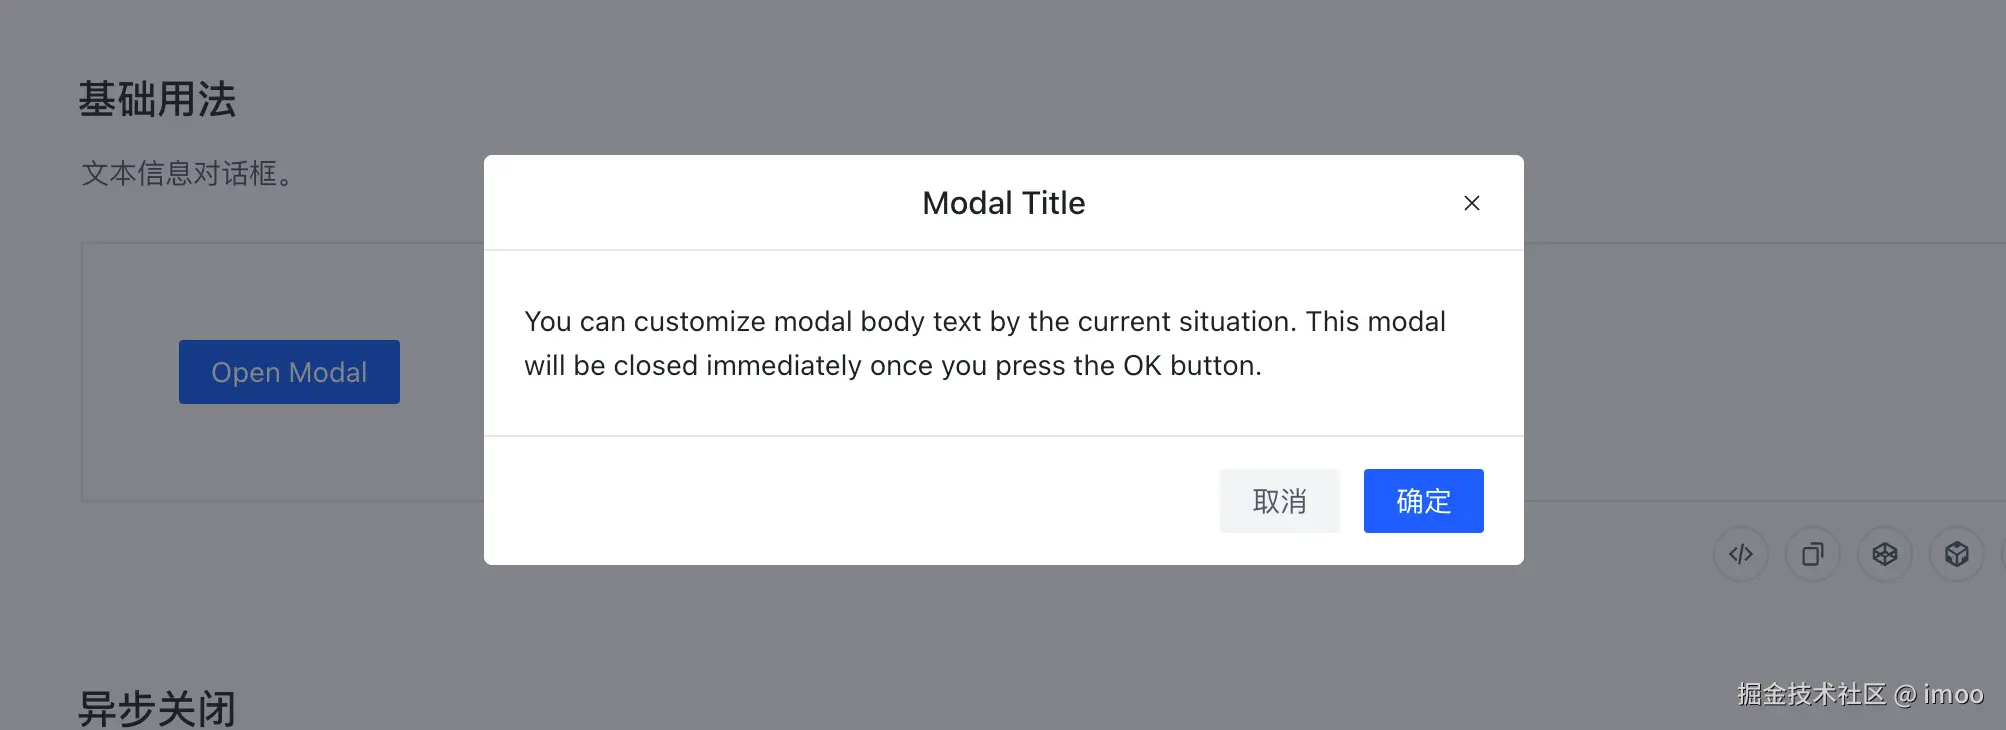This screenshot has width=2006, height=730.
Task: Click the Open Modal button
Action: pos(289,372)
